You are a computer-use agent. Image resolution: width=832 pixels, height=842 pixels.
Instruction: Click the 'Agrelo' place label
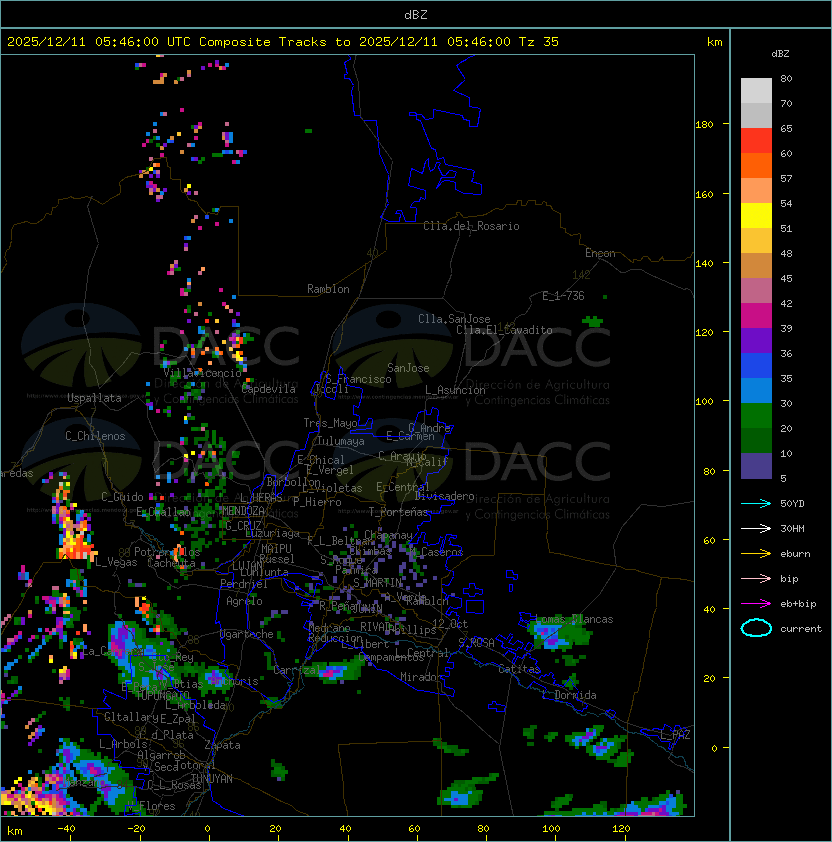click(244, 601)
